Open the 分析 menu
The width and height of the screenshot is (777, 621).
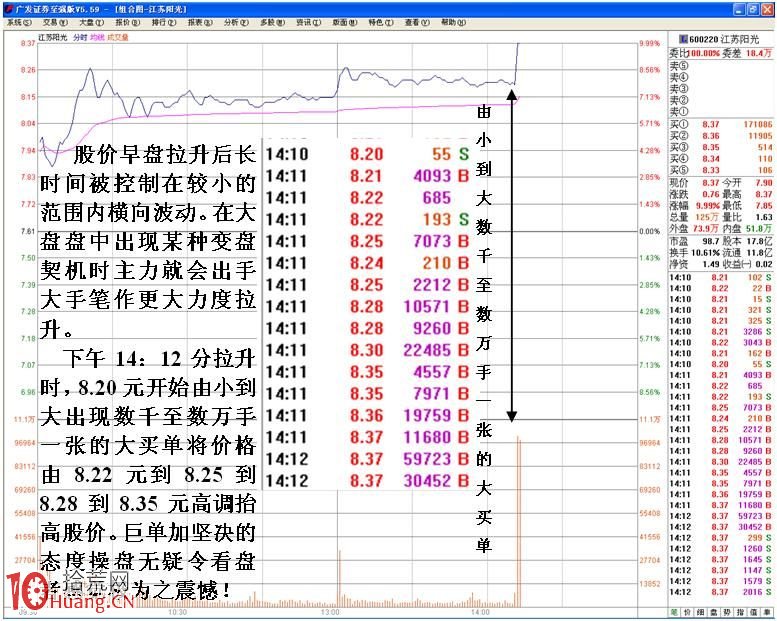236,22
